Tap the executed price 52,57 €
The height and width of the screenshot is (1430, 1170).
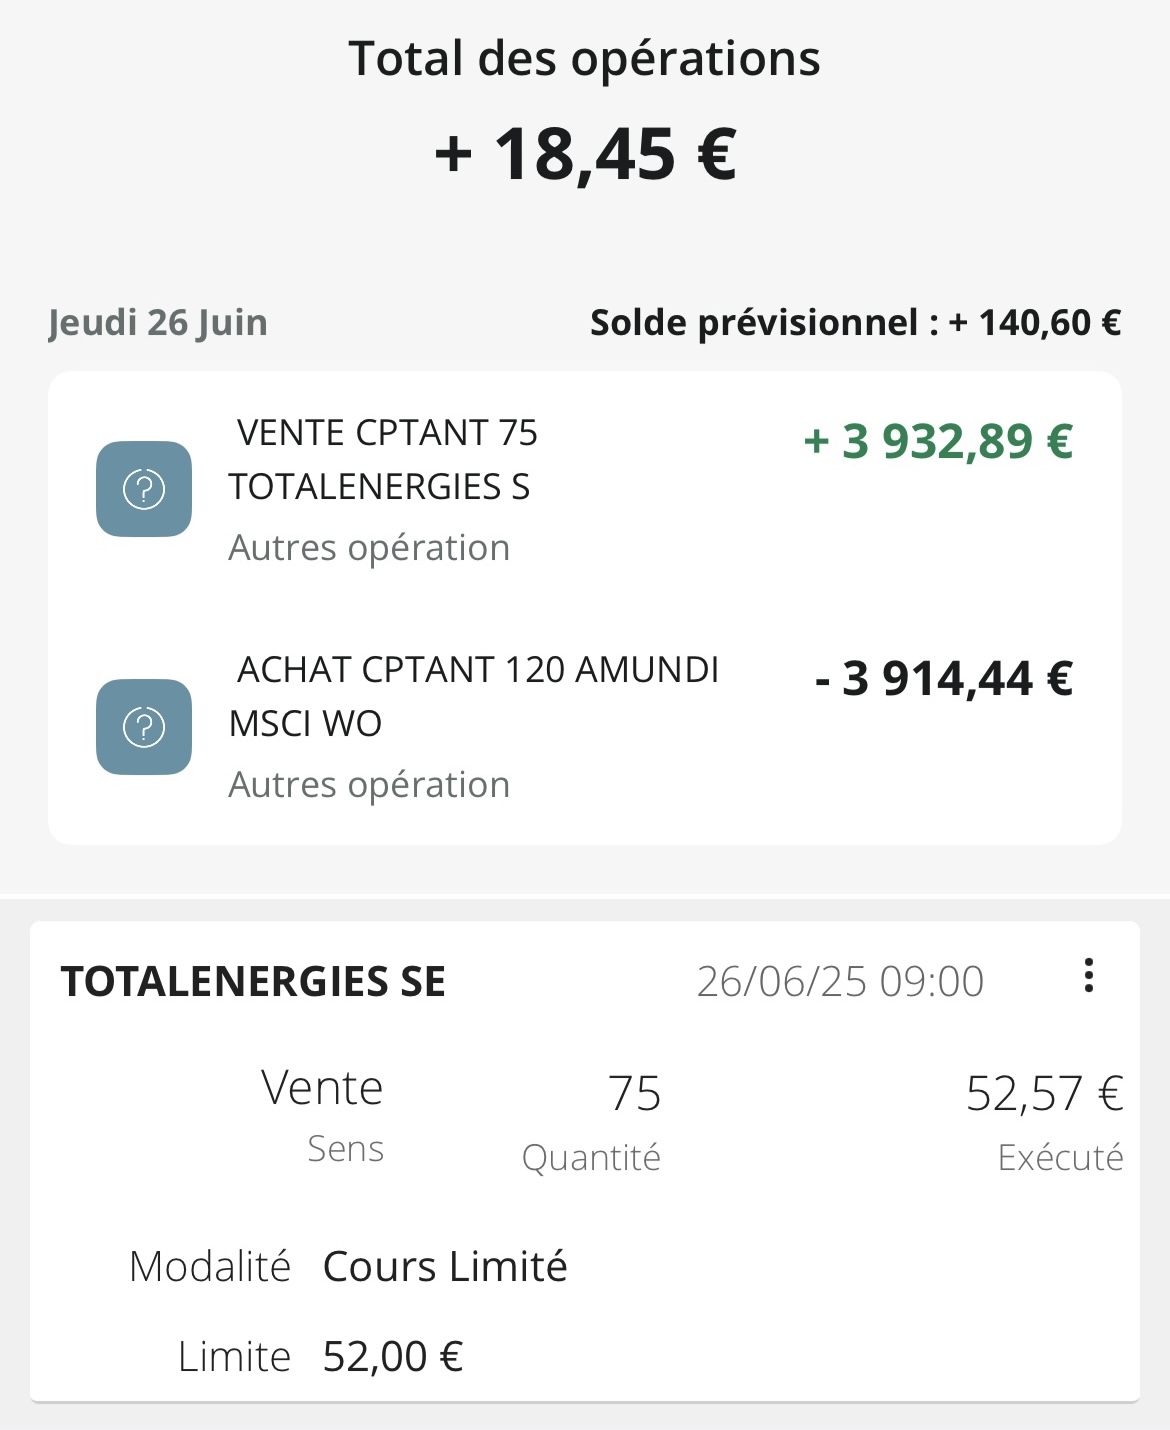(1044, 1093)
